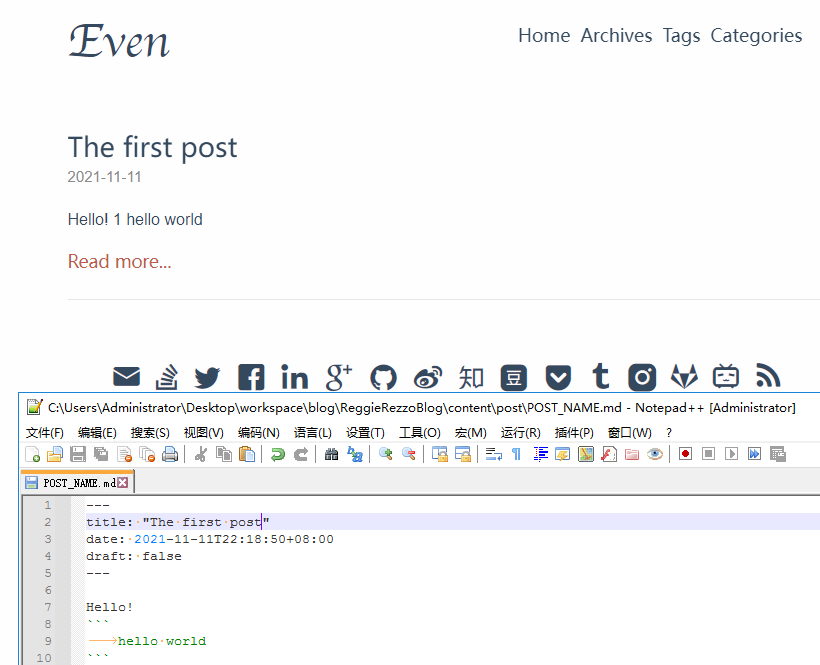Open the 语言(L) menu
Screen dimensions: 820x665
(x=312, y=433)
